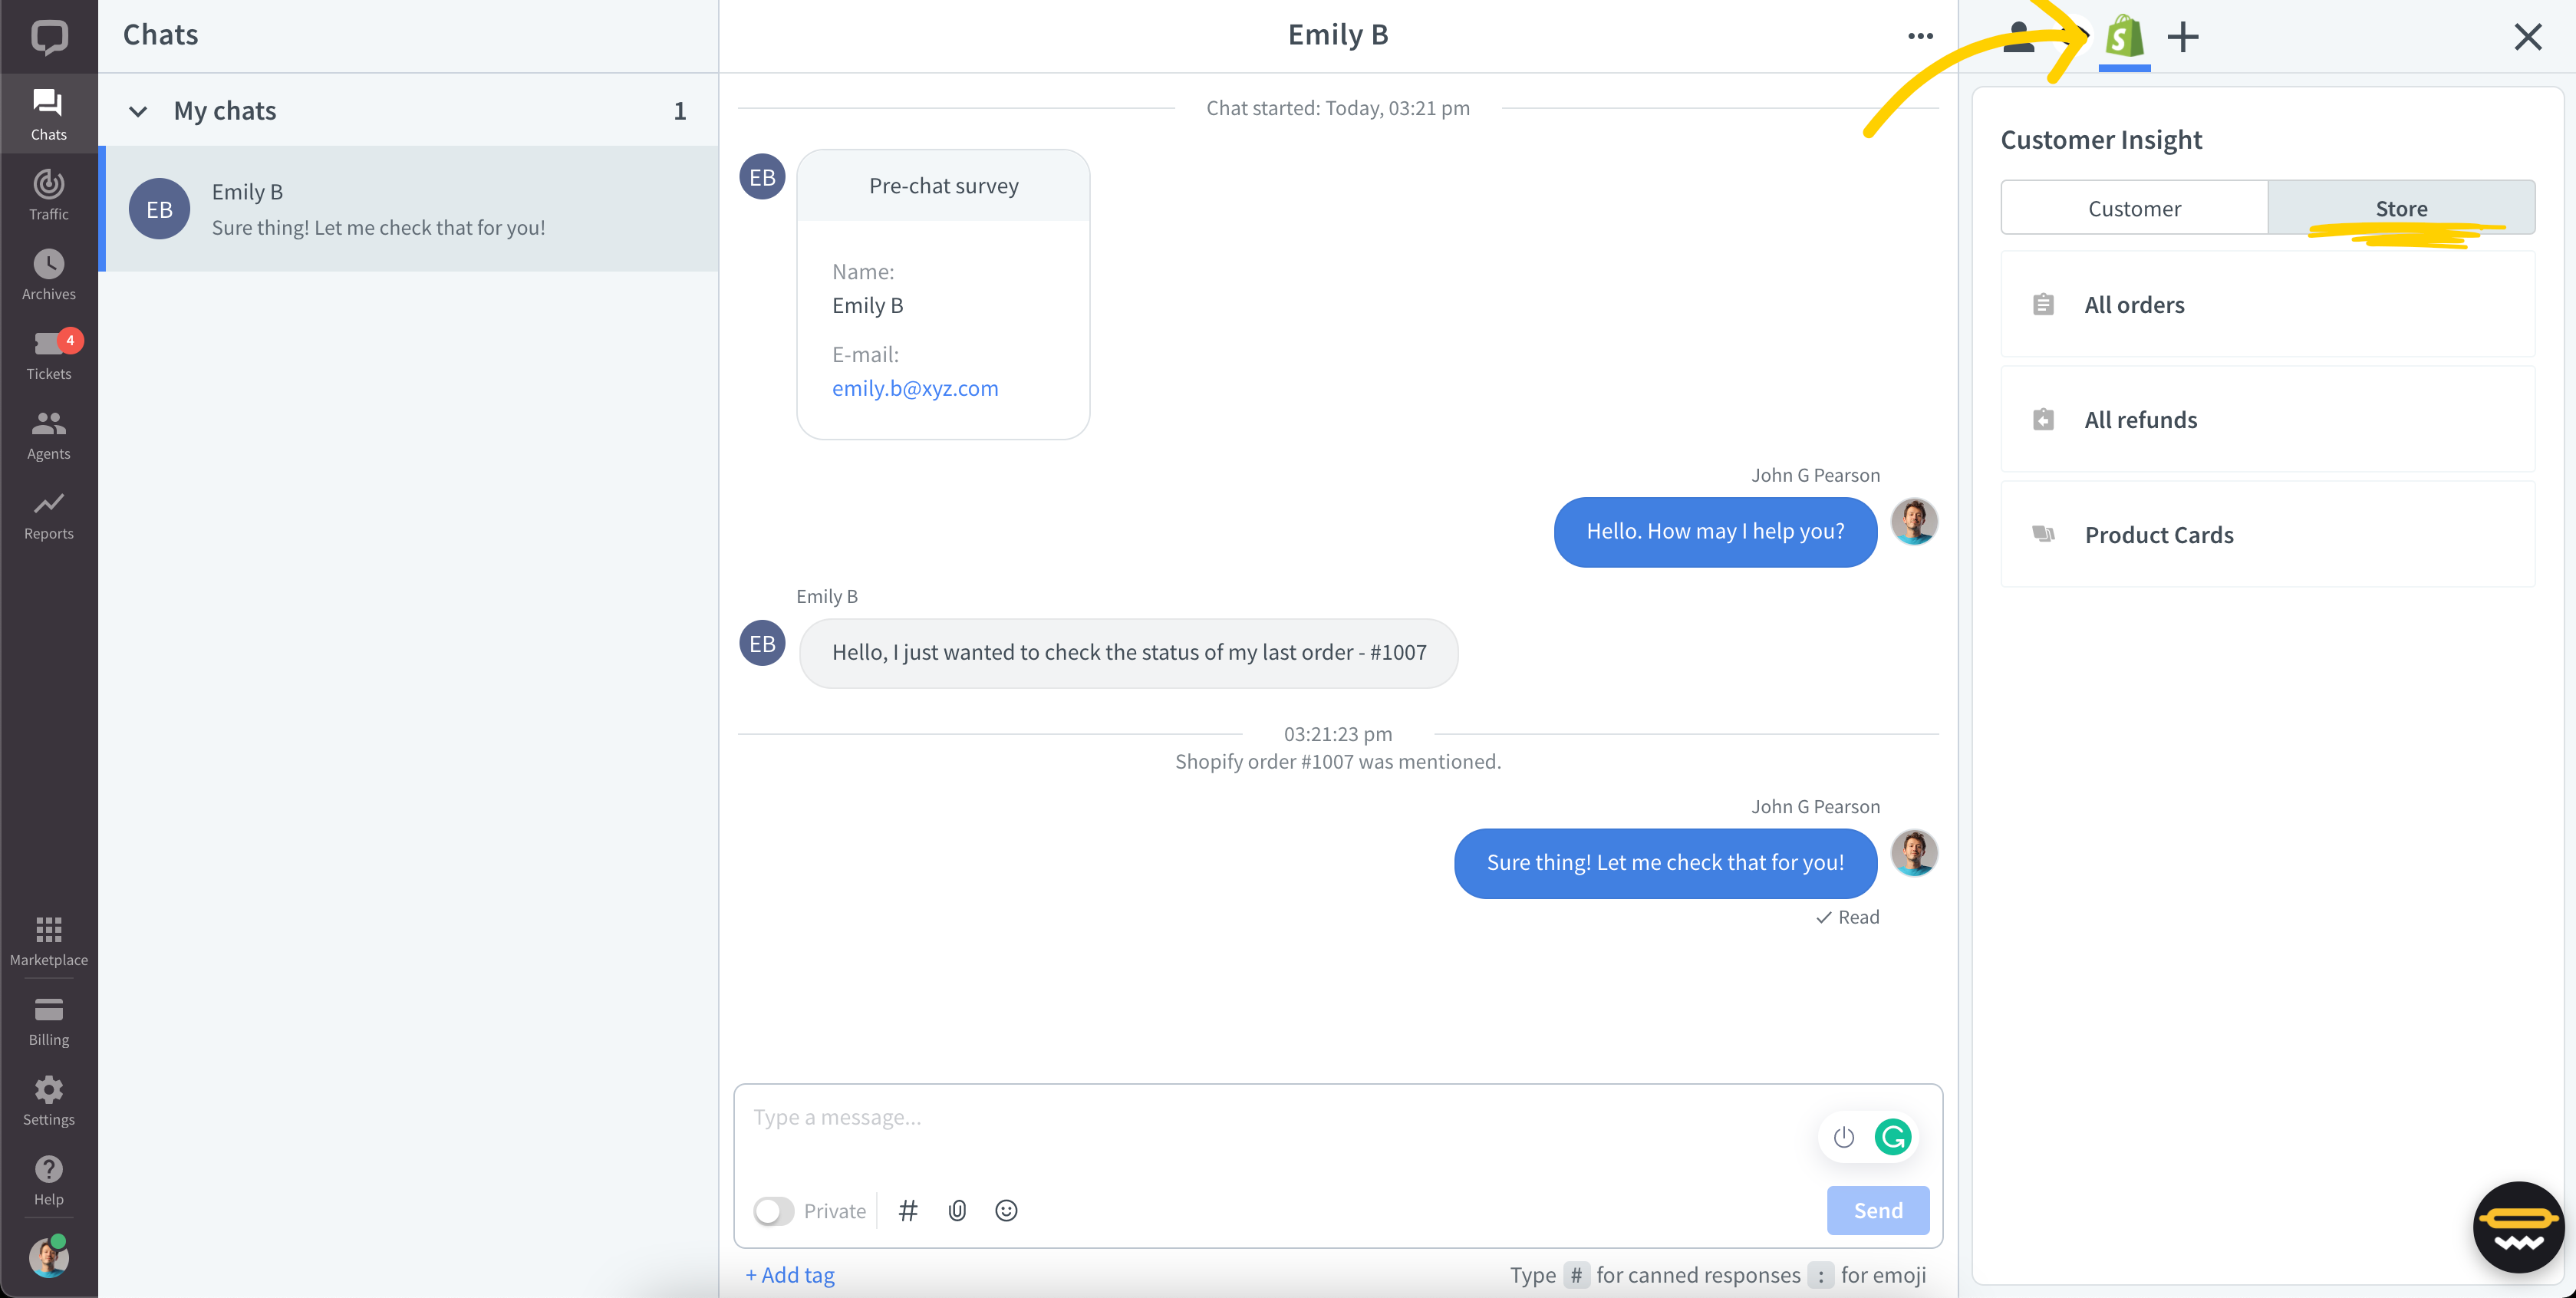Switch to the Store tab
Image resolution: width=2576 pixels, height=1298 pixels.
2402,206
